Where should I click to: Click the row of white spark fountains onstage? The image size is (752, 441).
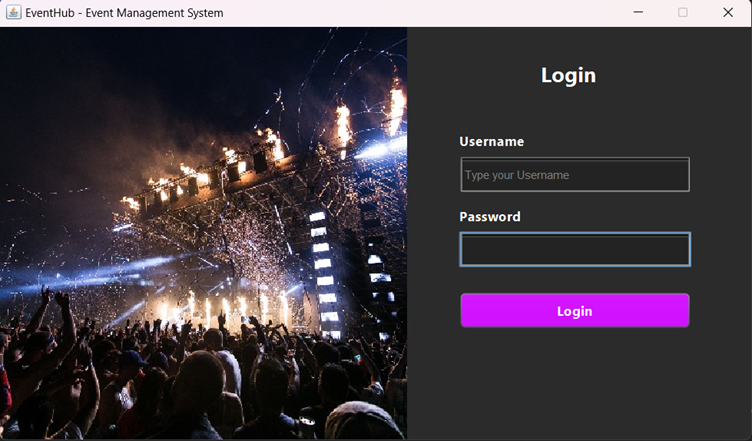pos(225,309)
